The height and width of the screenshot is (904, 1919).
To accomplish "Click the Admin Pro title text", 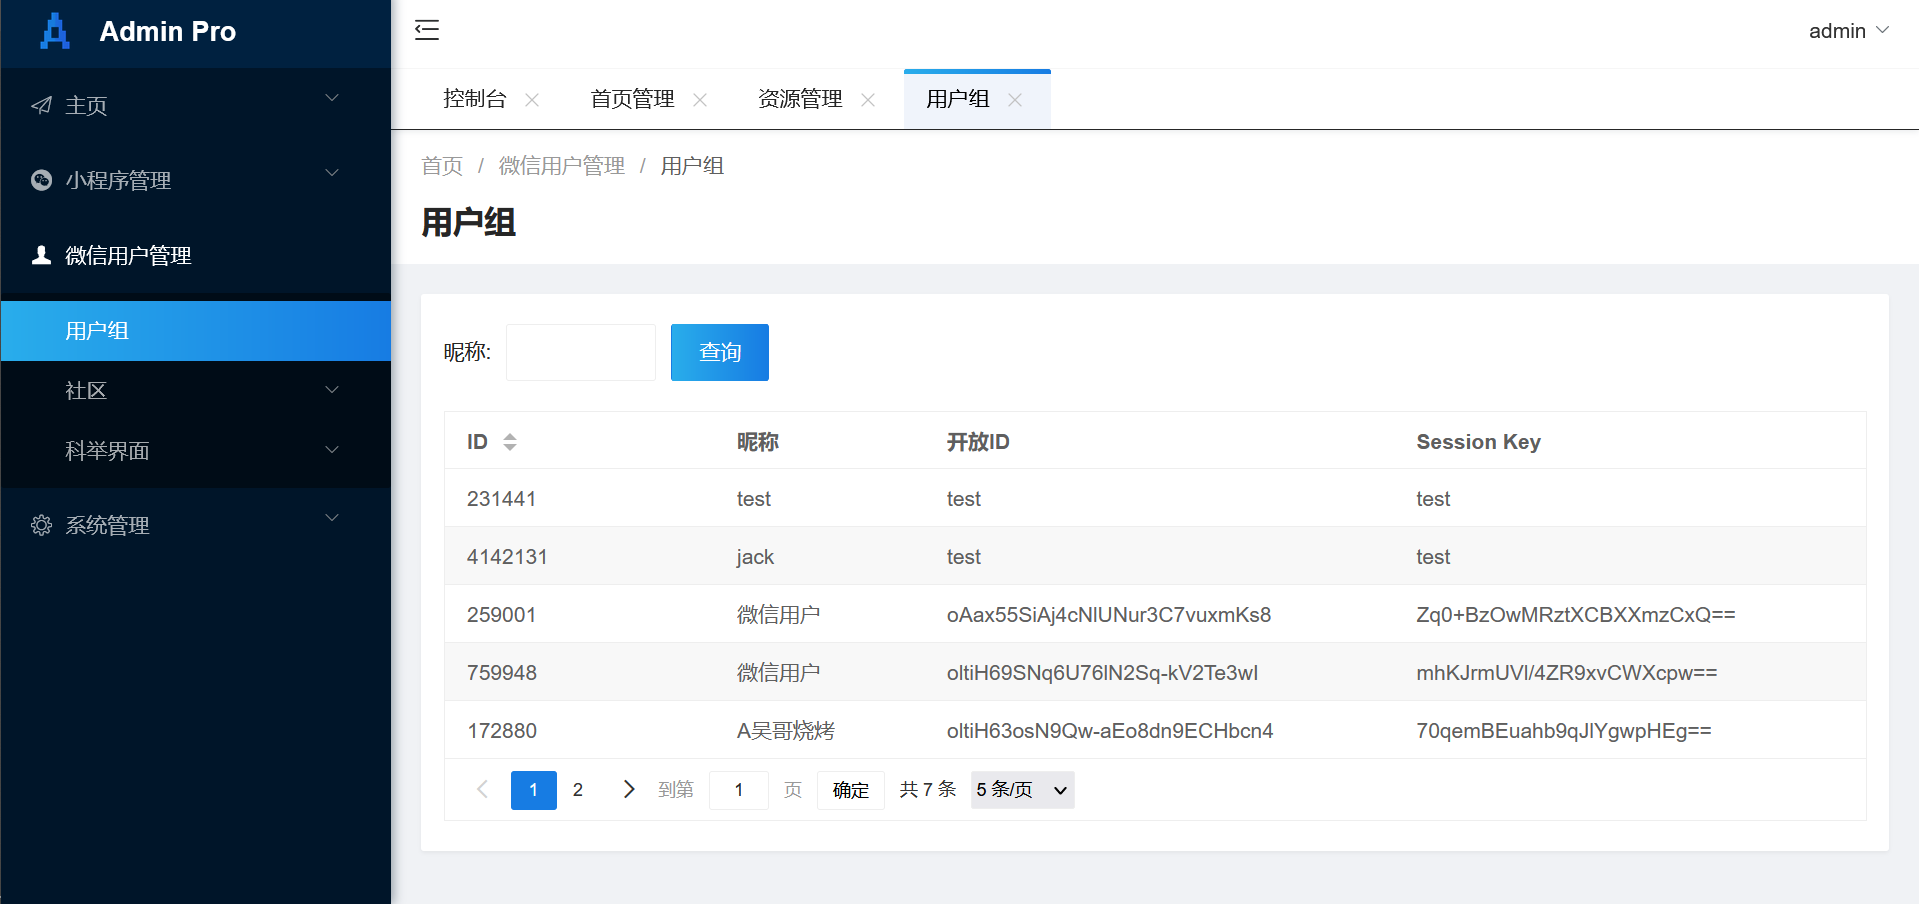I will [x=168, y=31].
